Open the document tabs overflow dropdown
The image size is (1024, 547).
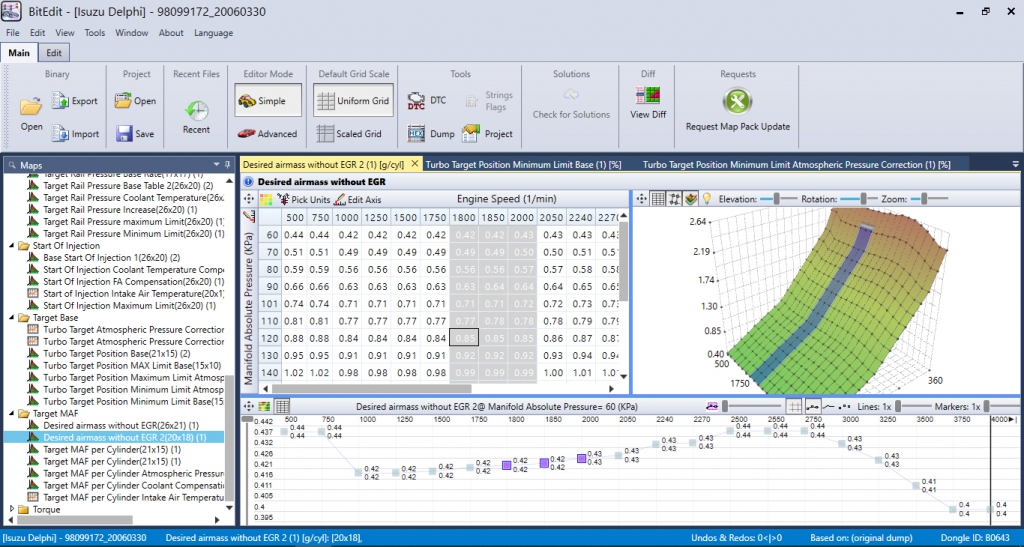pyautogui.click(x=1015, y=164)
